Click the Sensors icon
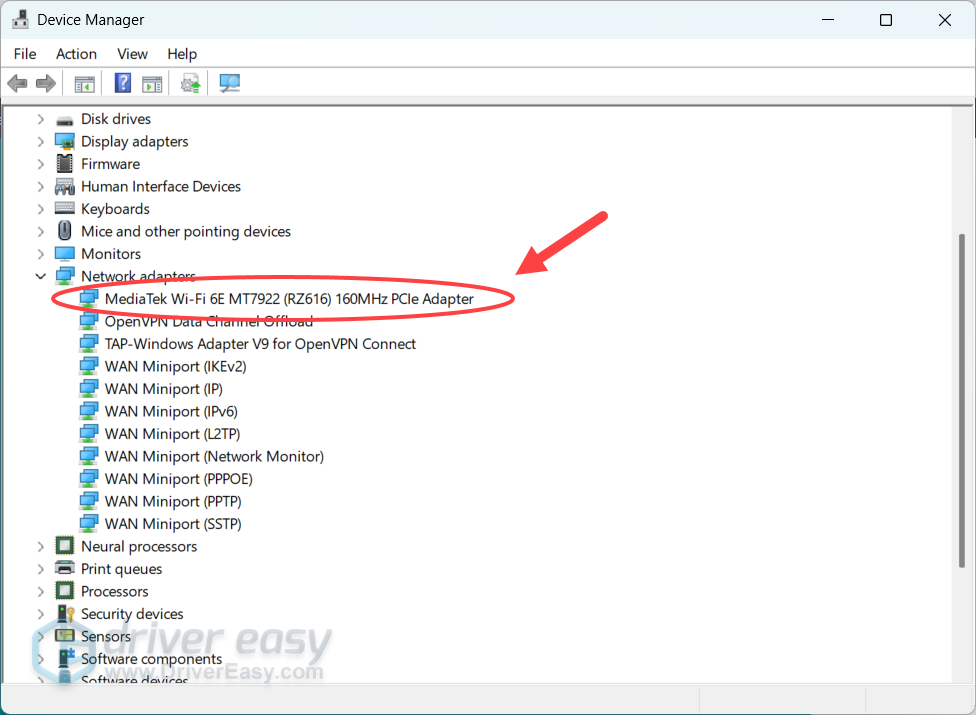The height and width of the screenshot is (715, 976). coord(65,636)
